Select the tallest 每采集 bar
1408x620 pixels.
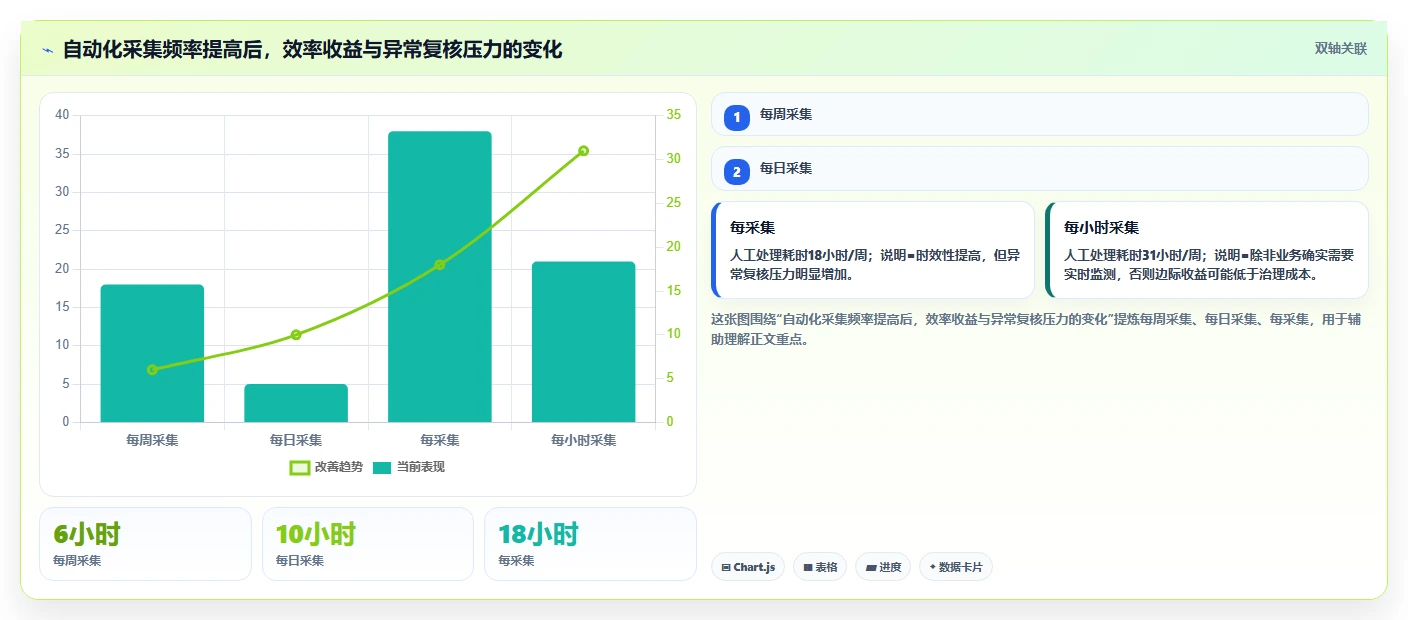(440, 276)
